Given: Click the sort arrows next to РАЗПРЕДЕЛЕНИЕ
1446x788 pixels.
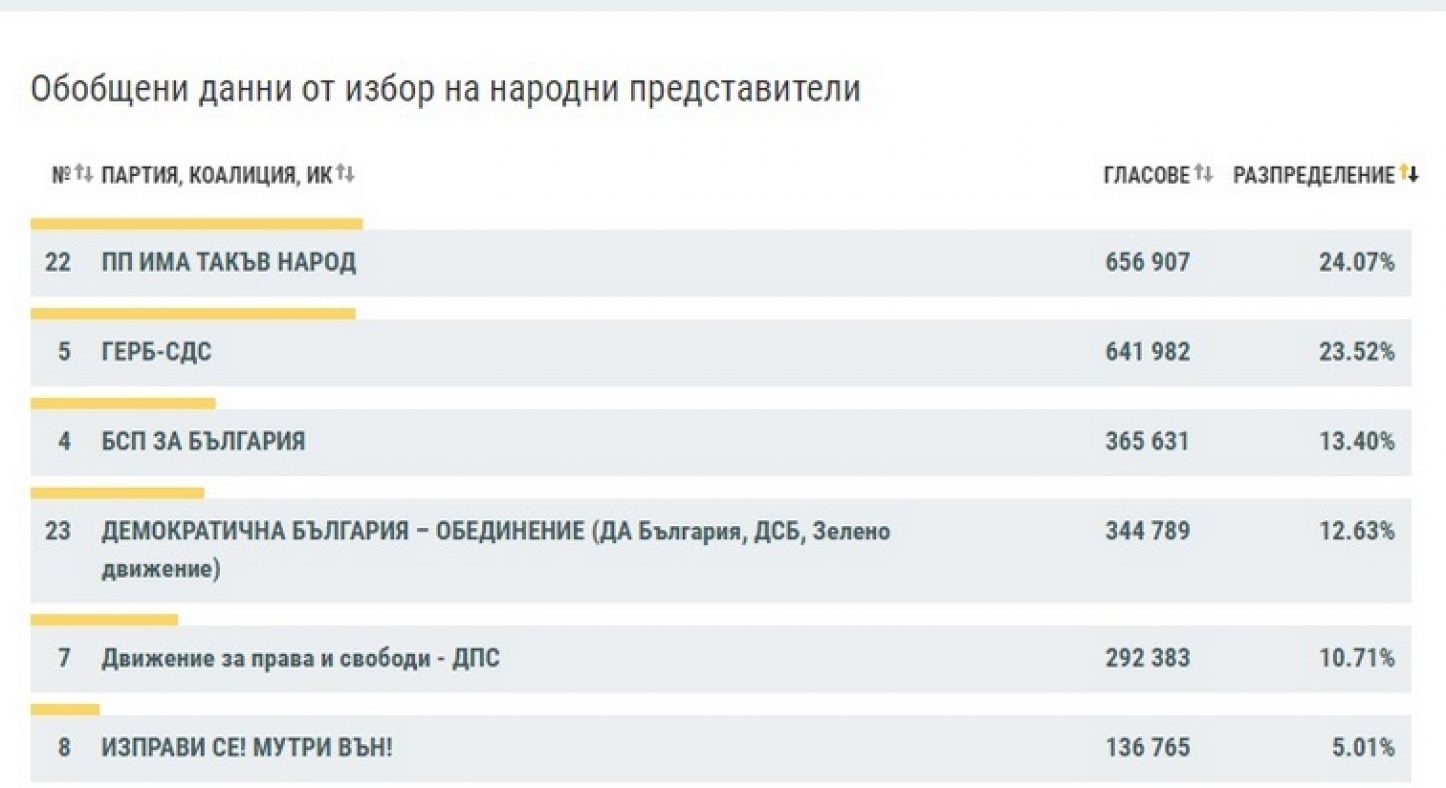Looking at the screenshot, I should (x=1408, y=175).
